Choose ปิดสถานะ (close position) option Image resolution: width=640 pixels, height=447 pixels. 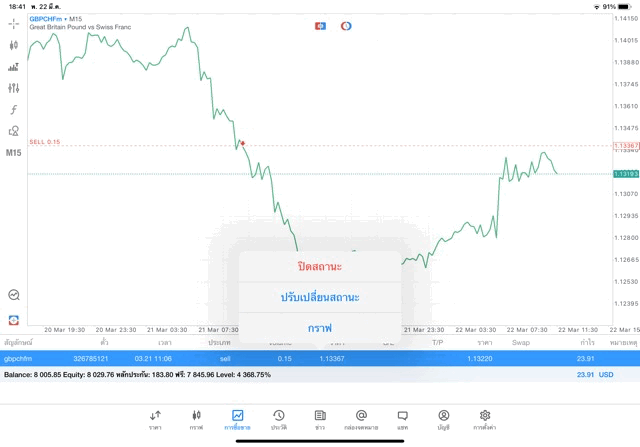coord(320,267)
